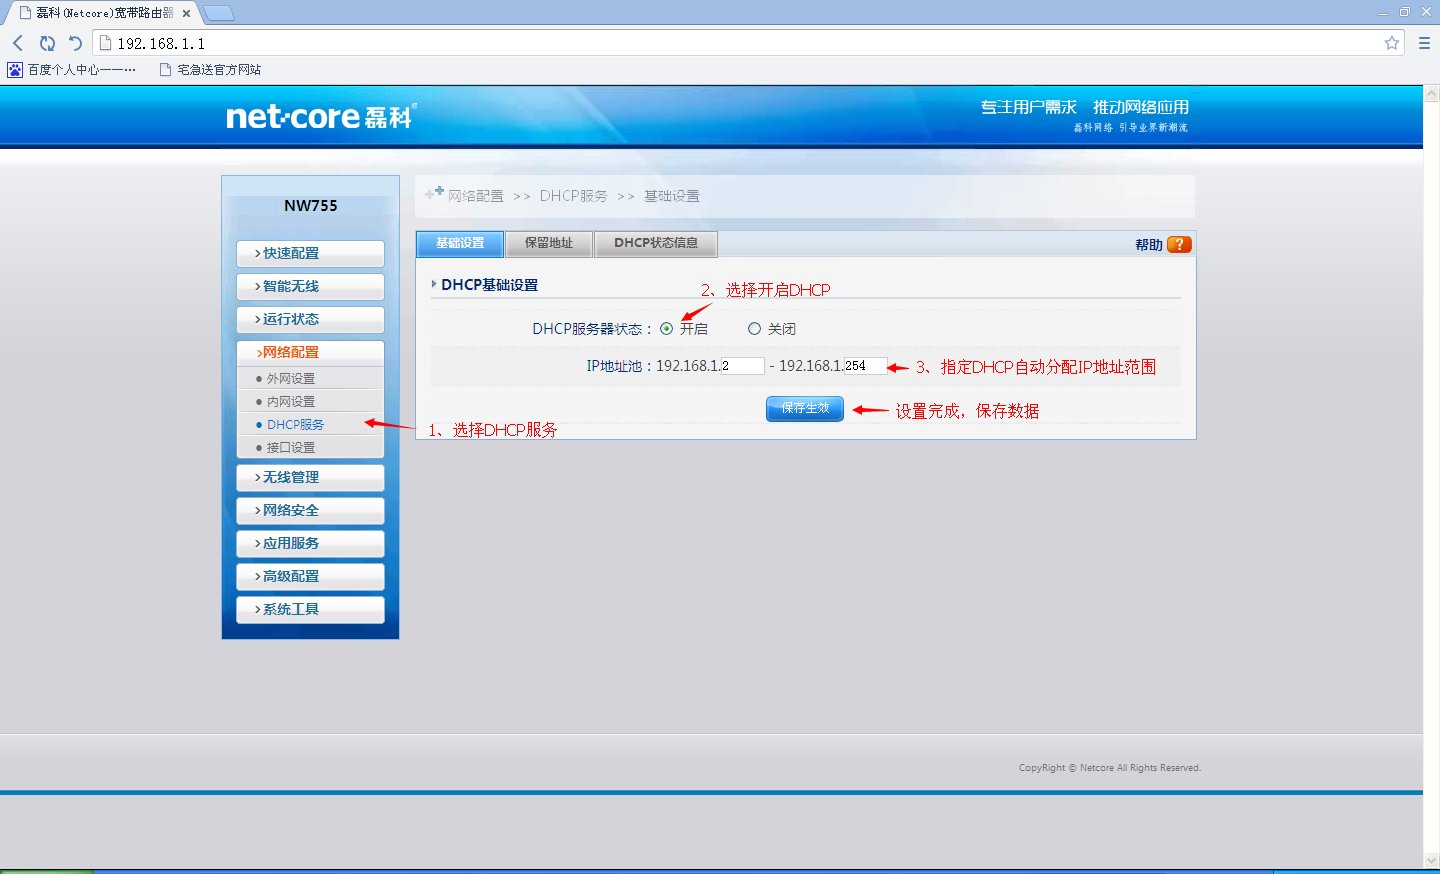Click the net-core 磊科 logo
This screenshot has height=874, width=1440.
[318, 116]
